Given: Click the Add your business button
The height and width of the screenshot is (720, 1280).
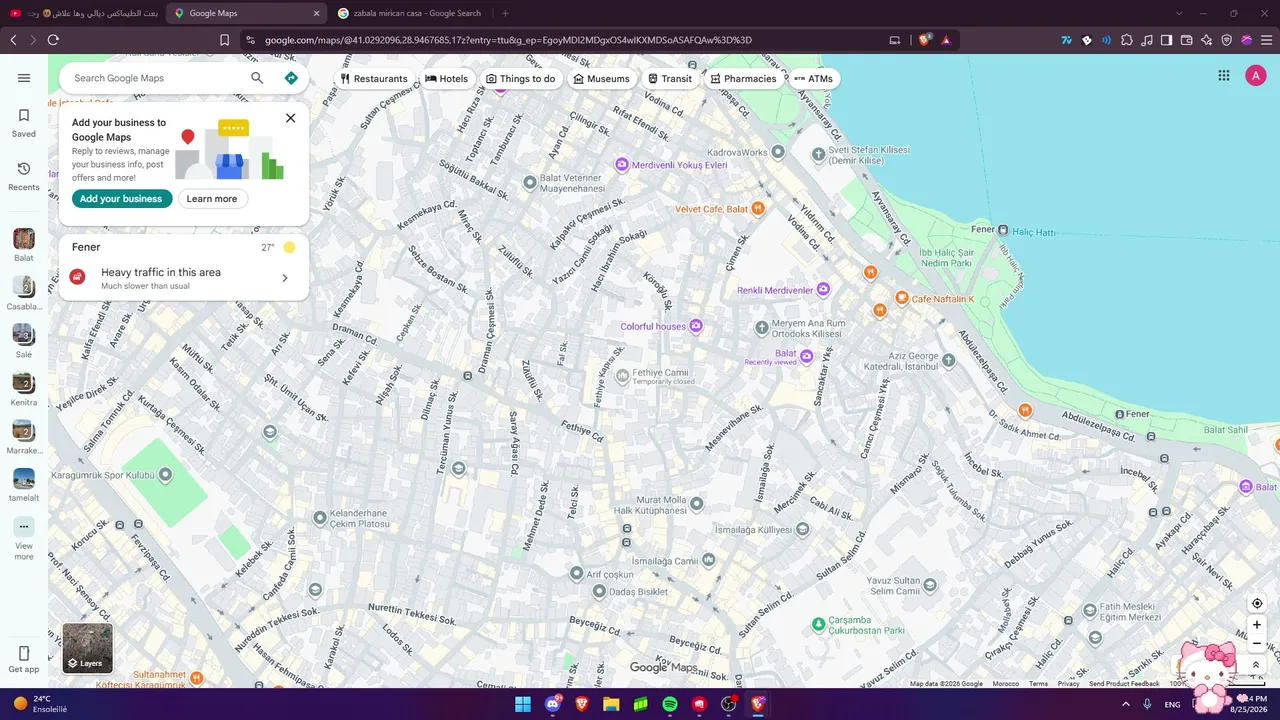Looking at the screenshot, I should point(121,199).
